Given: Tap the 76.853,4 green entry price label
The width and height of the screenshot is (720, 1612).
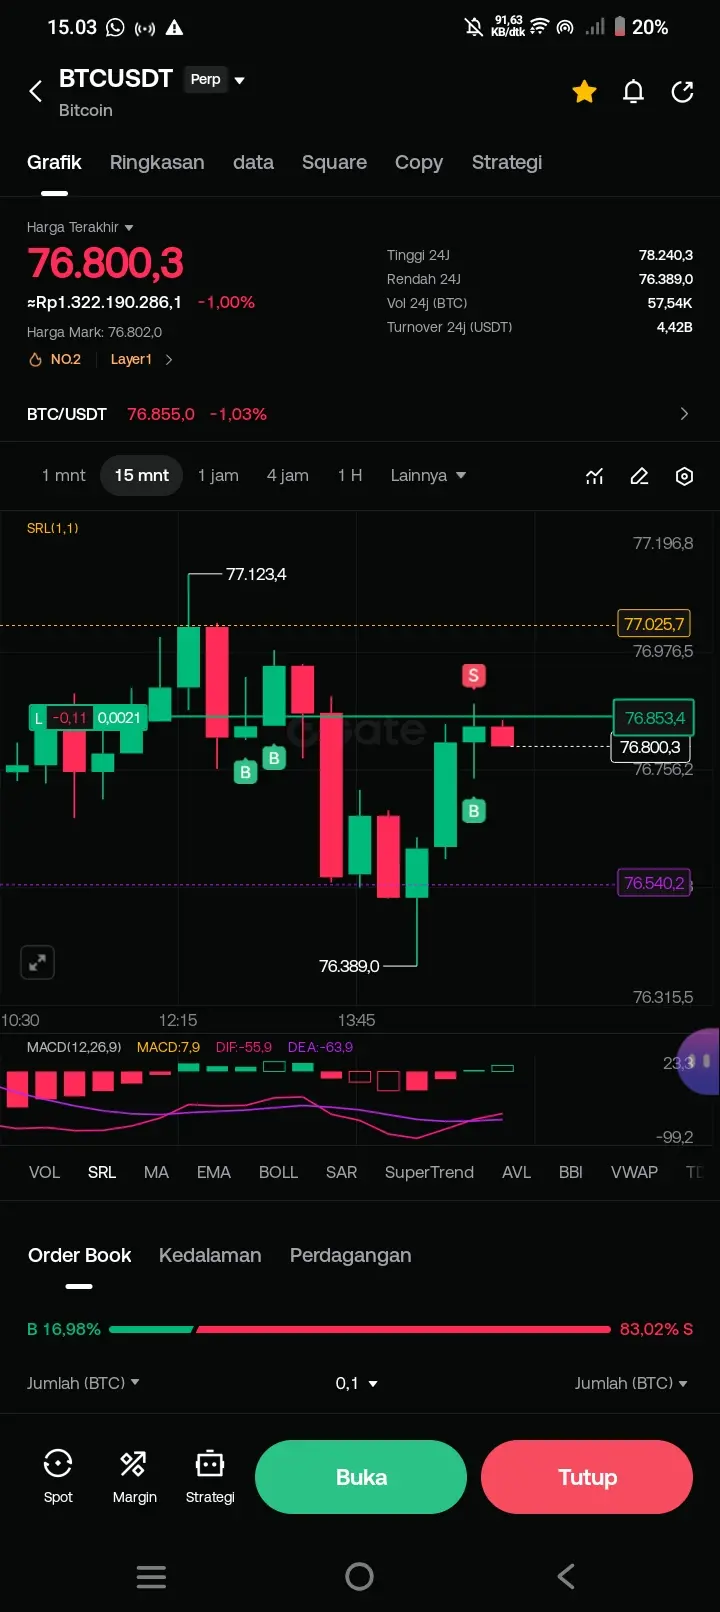Looking at the screenshot, I should coord(654,718).
